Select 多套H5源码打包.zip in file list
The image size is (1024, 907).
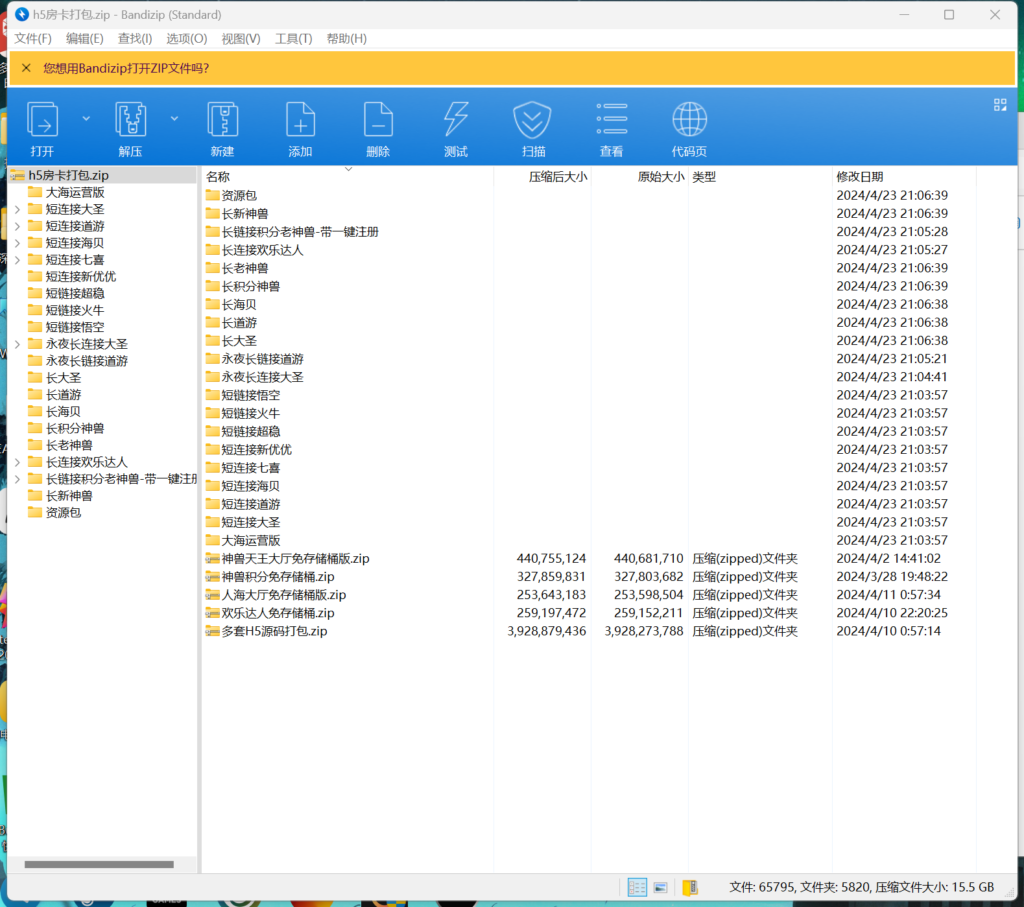(274, 631)
